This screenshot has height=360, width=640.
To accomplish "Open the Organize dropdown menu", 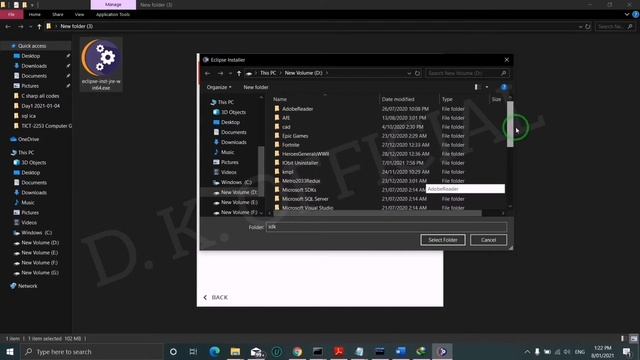I will click(x=219, y=87).
